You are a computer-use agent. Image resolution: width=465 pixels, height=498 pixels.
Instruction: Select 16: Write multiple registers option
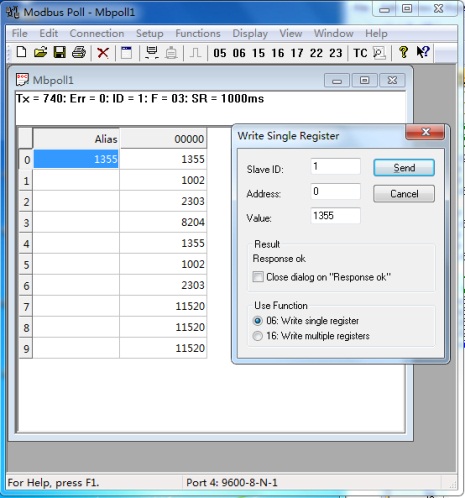pos(257,336)
